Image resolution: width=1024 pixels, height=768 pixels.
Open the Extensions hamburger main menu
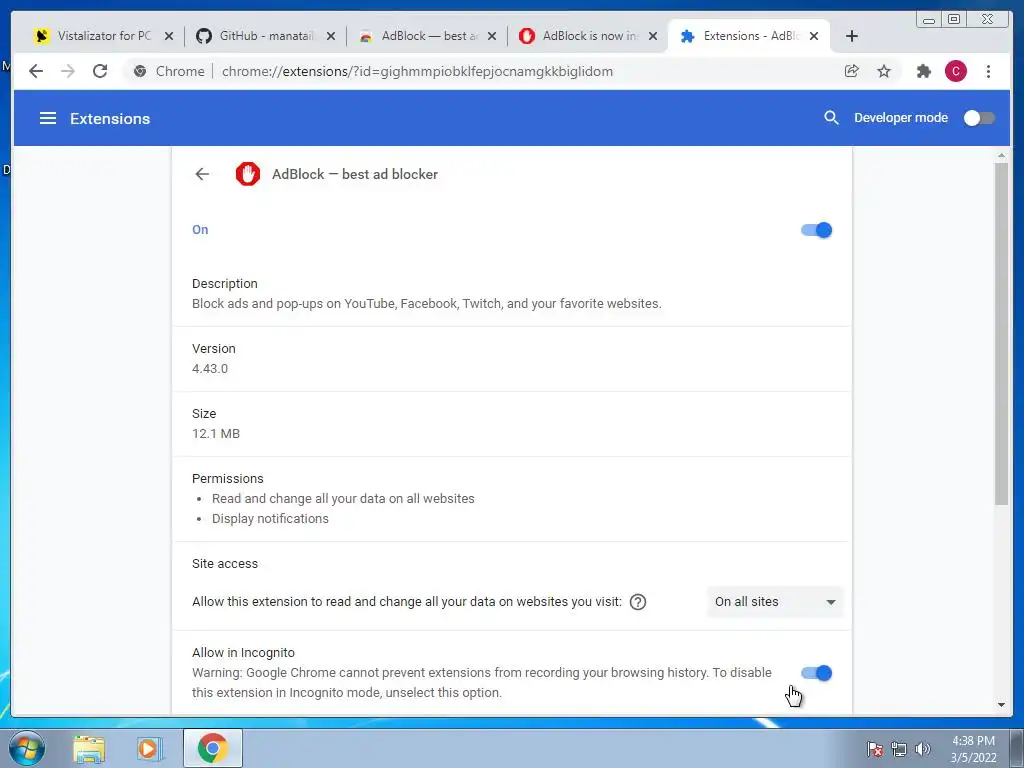point(48,118)
